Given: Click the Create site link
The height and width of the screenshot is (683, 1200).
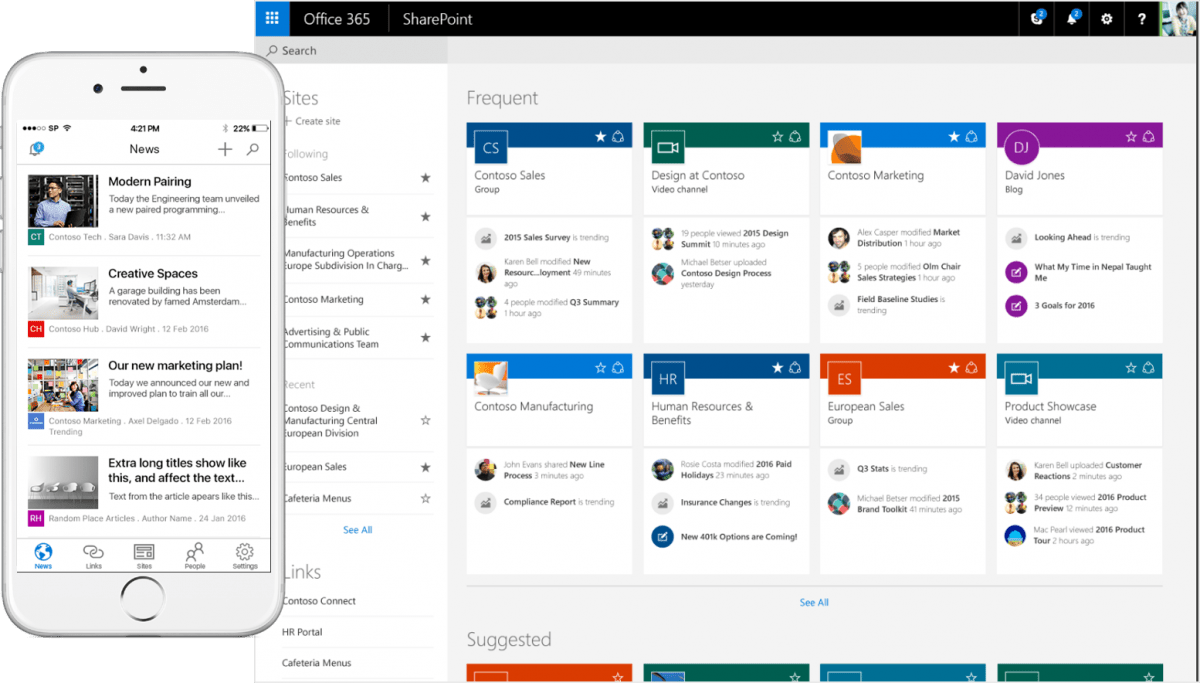Looking at the screenshot, I should point(316,121).
